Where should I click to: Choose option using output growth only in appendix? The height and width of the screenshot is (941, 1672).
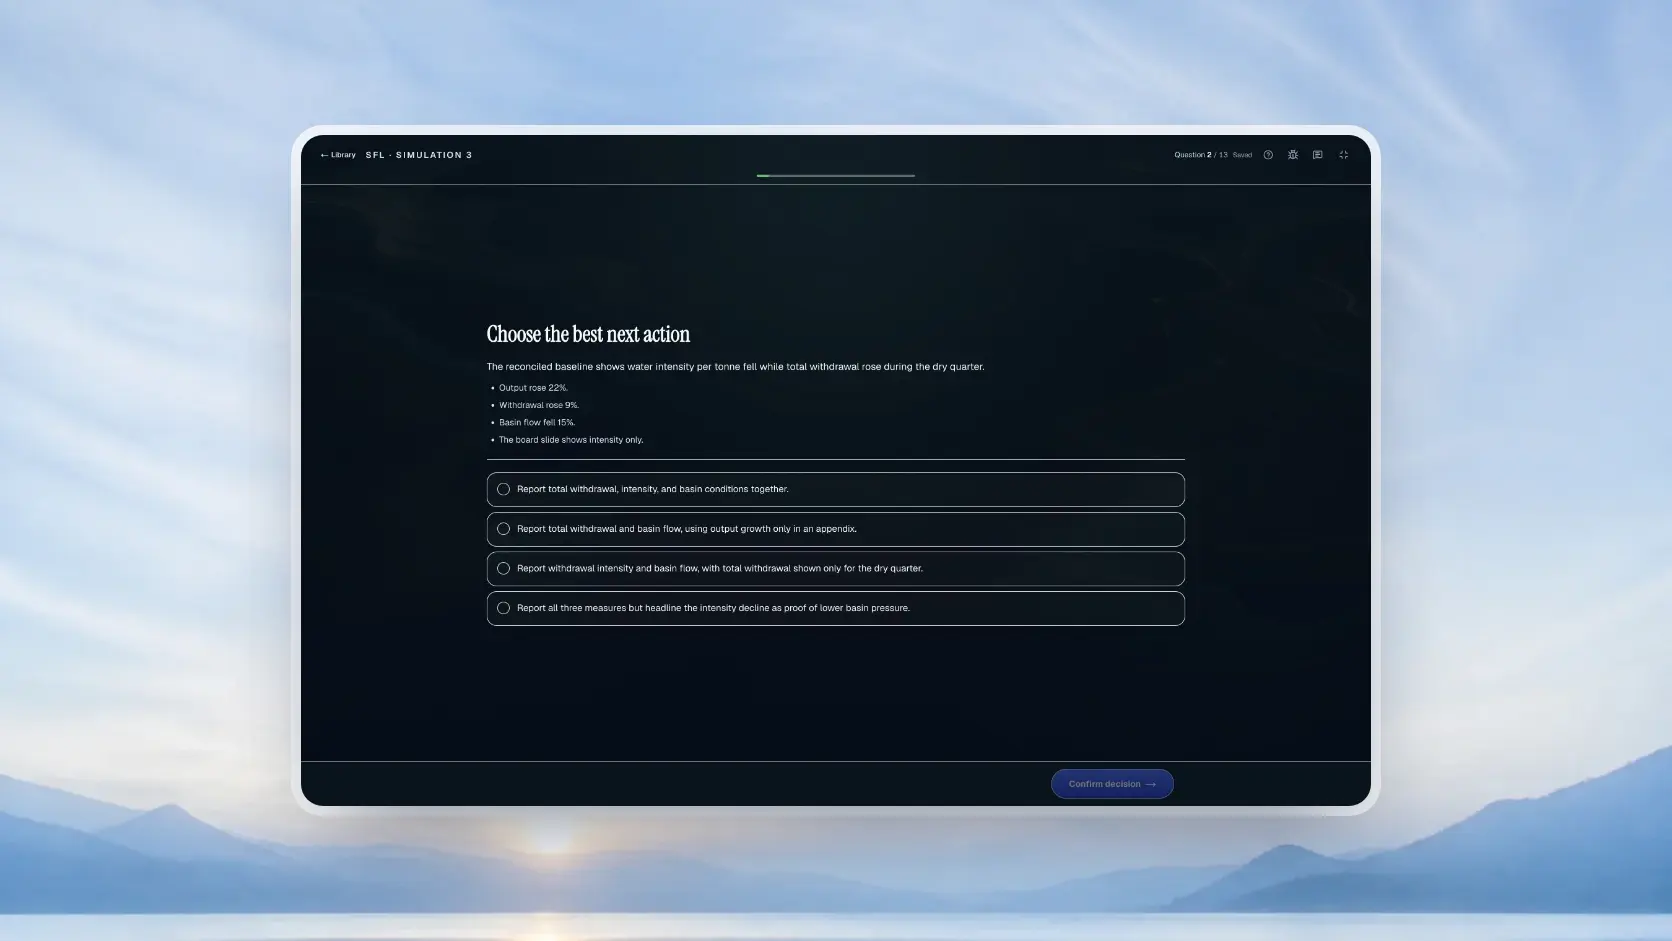[836, 529]
